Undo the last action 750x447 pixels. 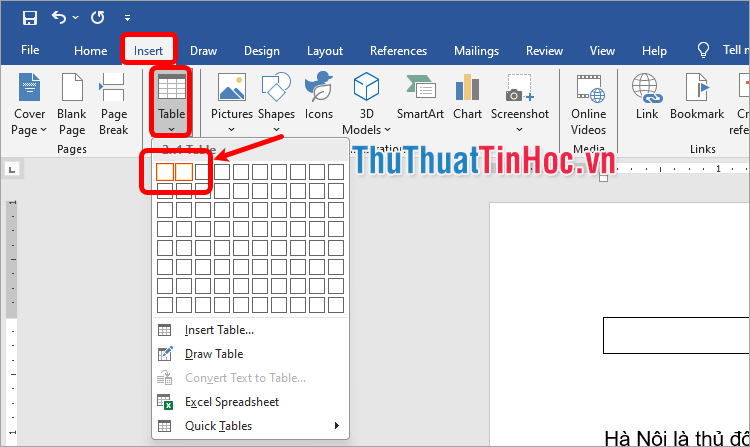click(59, 18)
